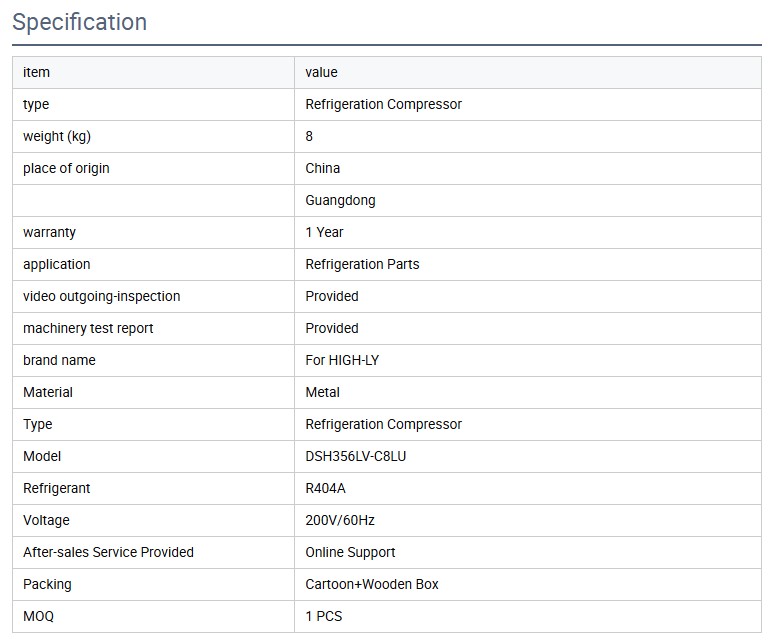
Task: Click the Specification heading
Action: tap(80, 22)
